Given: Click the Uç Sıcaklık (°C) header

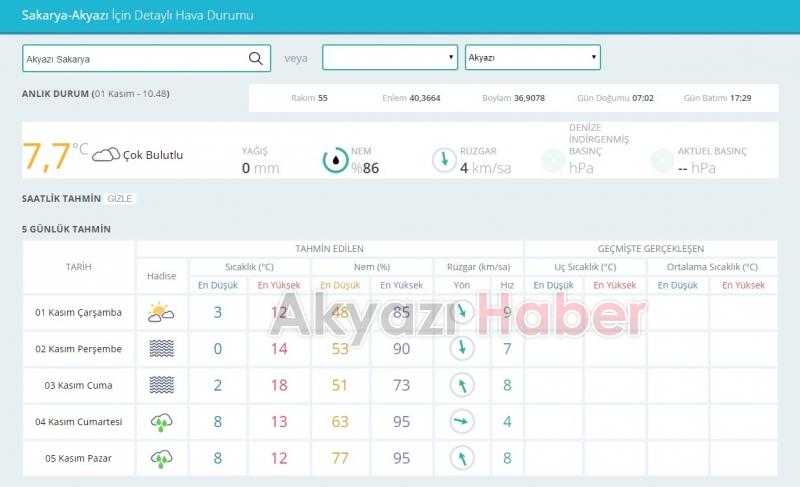Looking at the screenshot, I should pyautogui.click(x=585, y=267).
